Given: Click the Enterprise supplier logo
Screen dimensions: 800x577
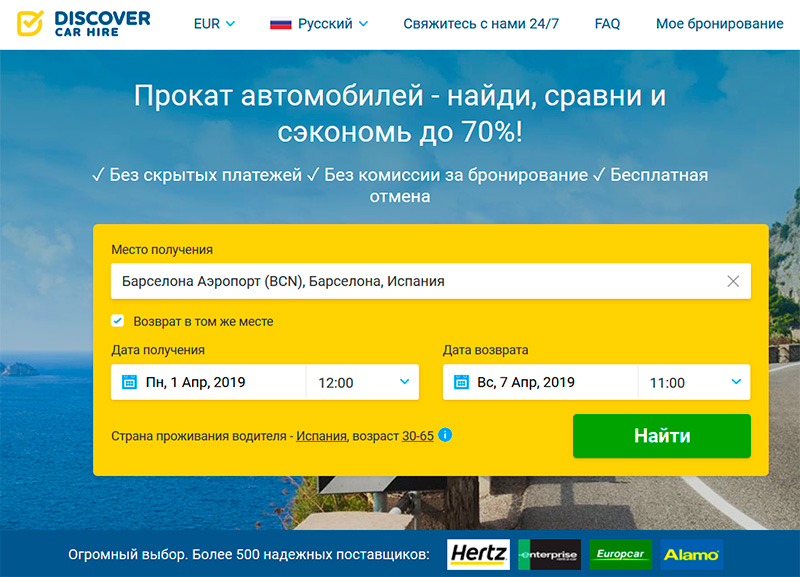Looking at the screenshot, I should pyautogui.click(x=549, y=554).
